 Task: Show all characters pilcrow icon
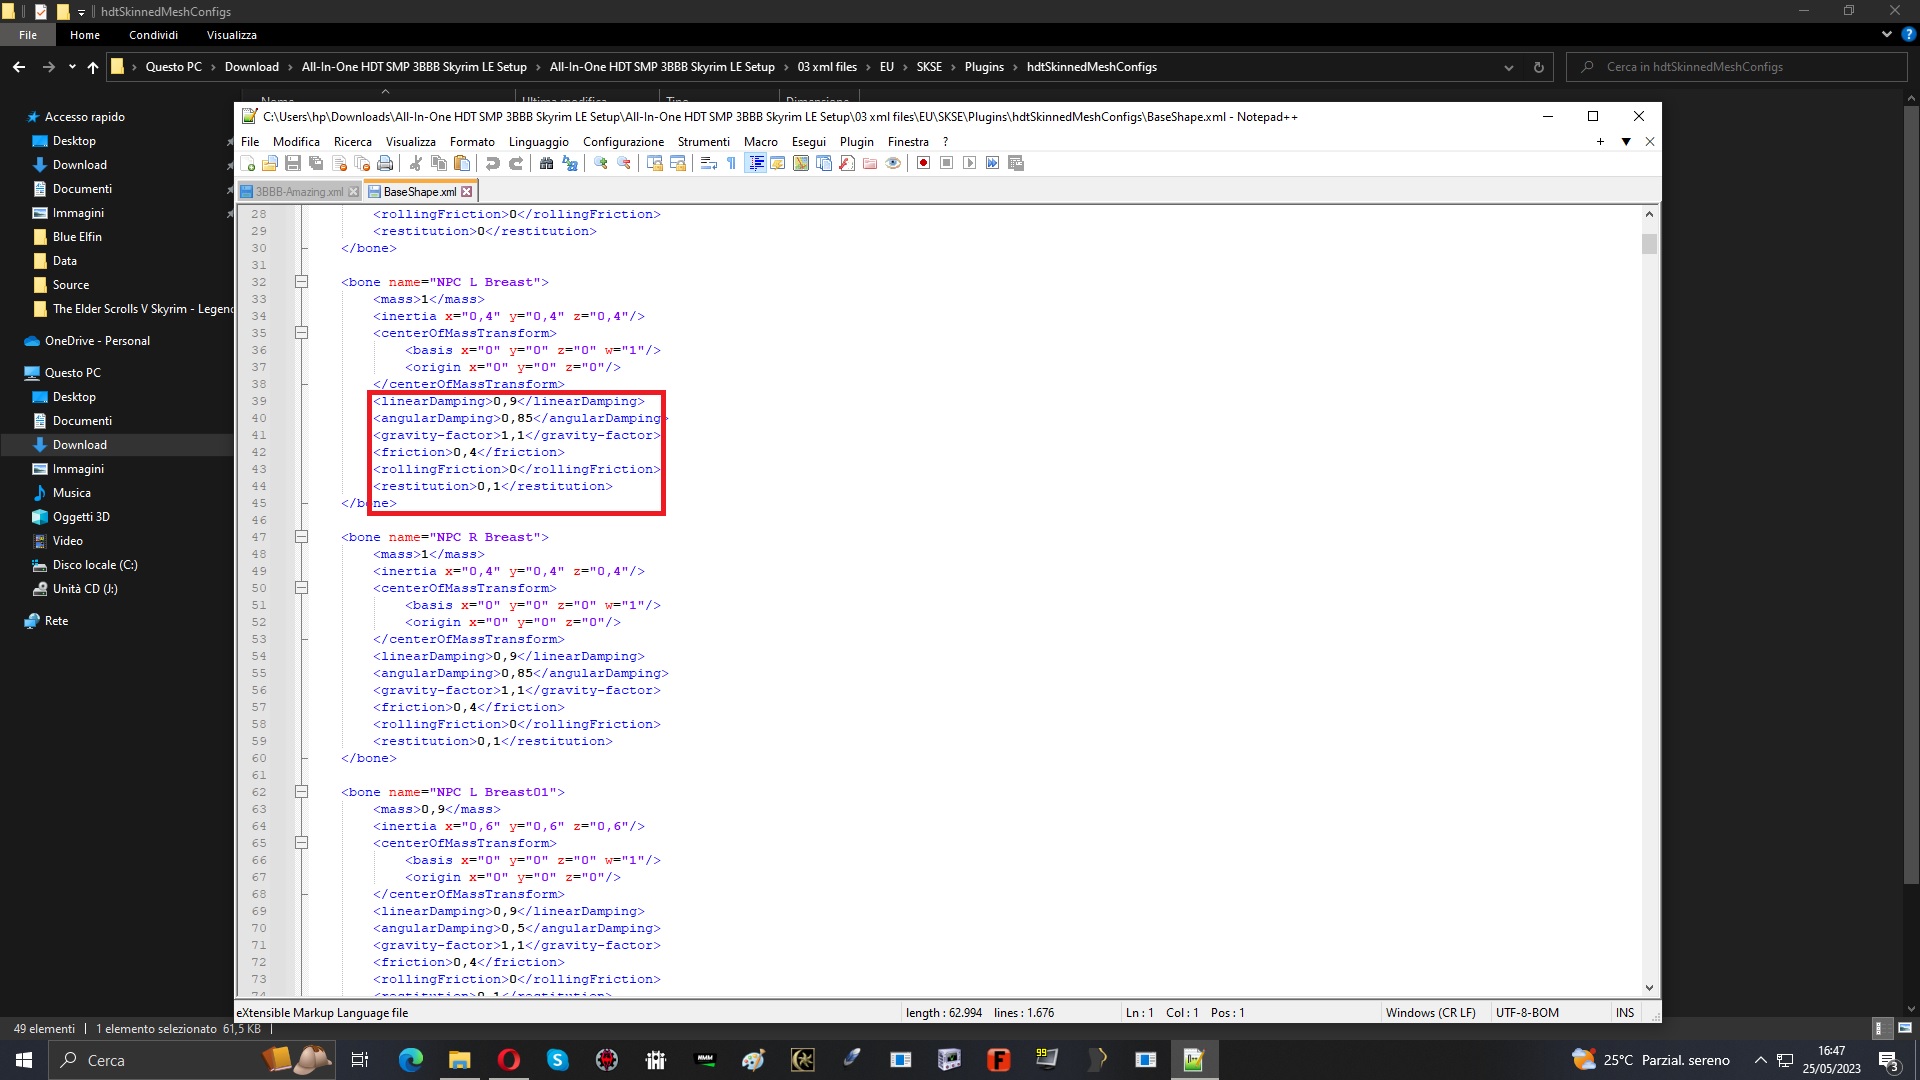pyautogui.click(x=731, y=164)
